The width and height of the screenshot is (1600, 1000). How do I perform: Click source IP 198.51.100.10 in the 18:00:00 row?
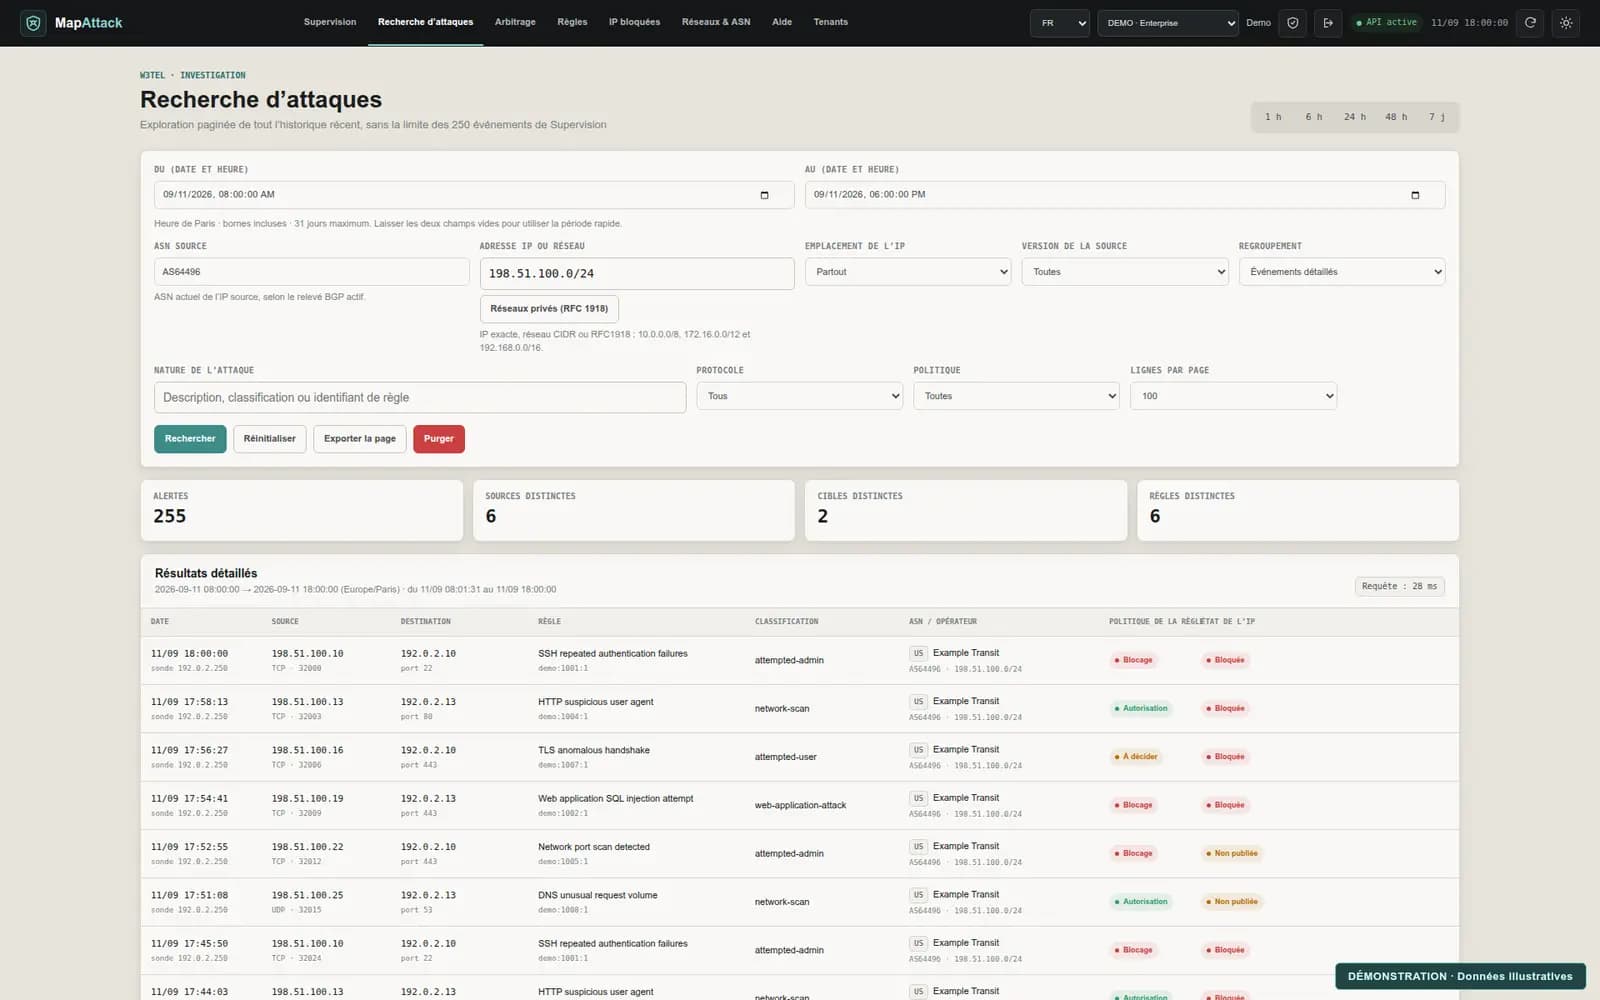[x=307, y=654]
